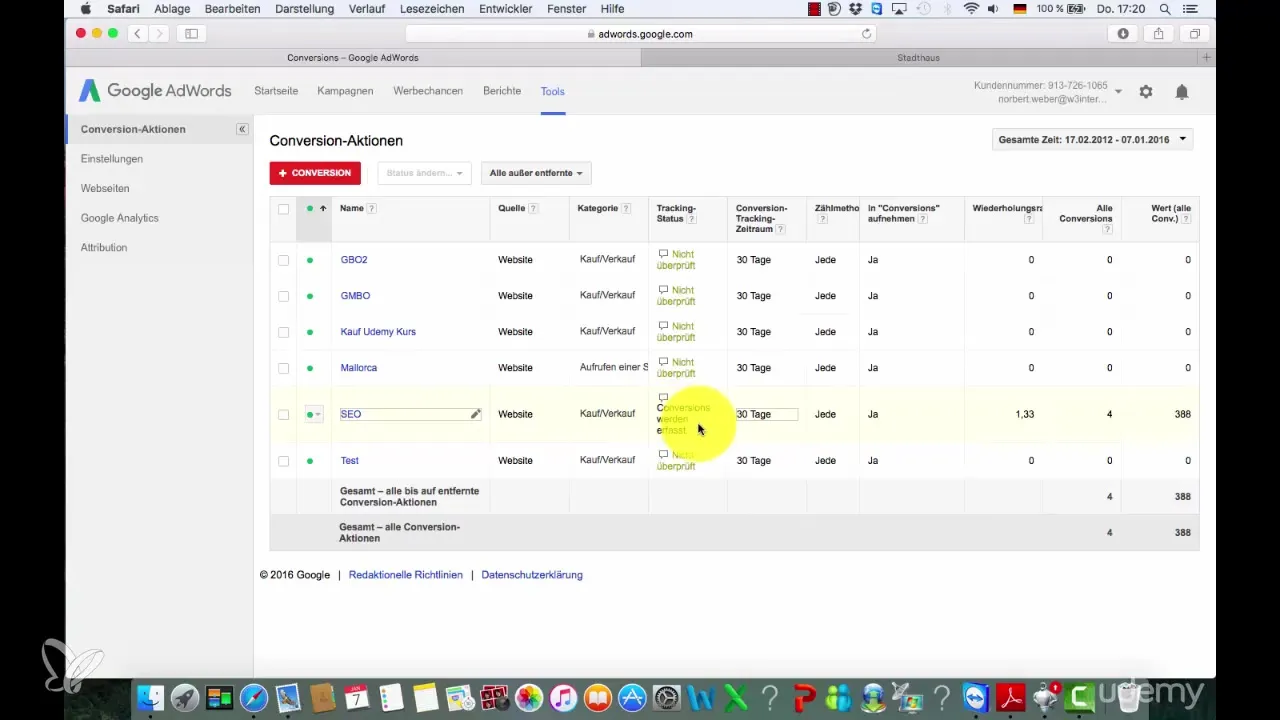1280x720 pixels.
Task: Open the Datenschutzerklärung link
Action: 532,575
